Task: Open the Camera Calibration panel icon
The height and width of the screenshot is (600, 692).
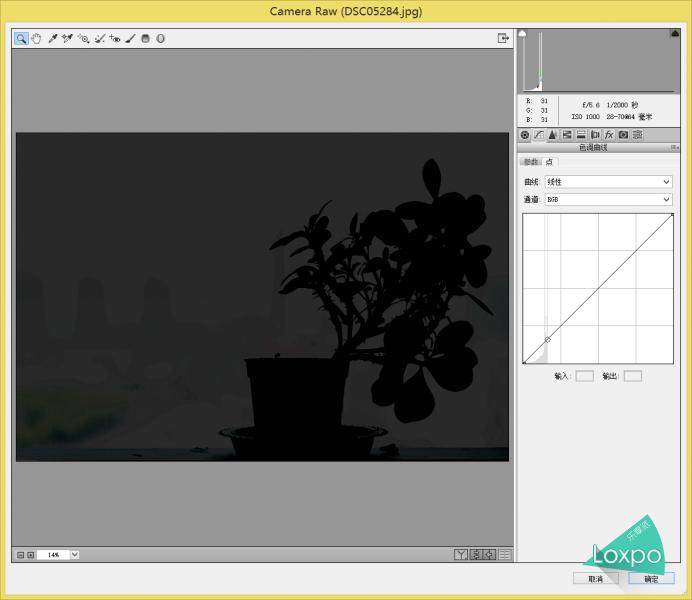Action: coord(623,135)
